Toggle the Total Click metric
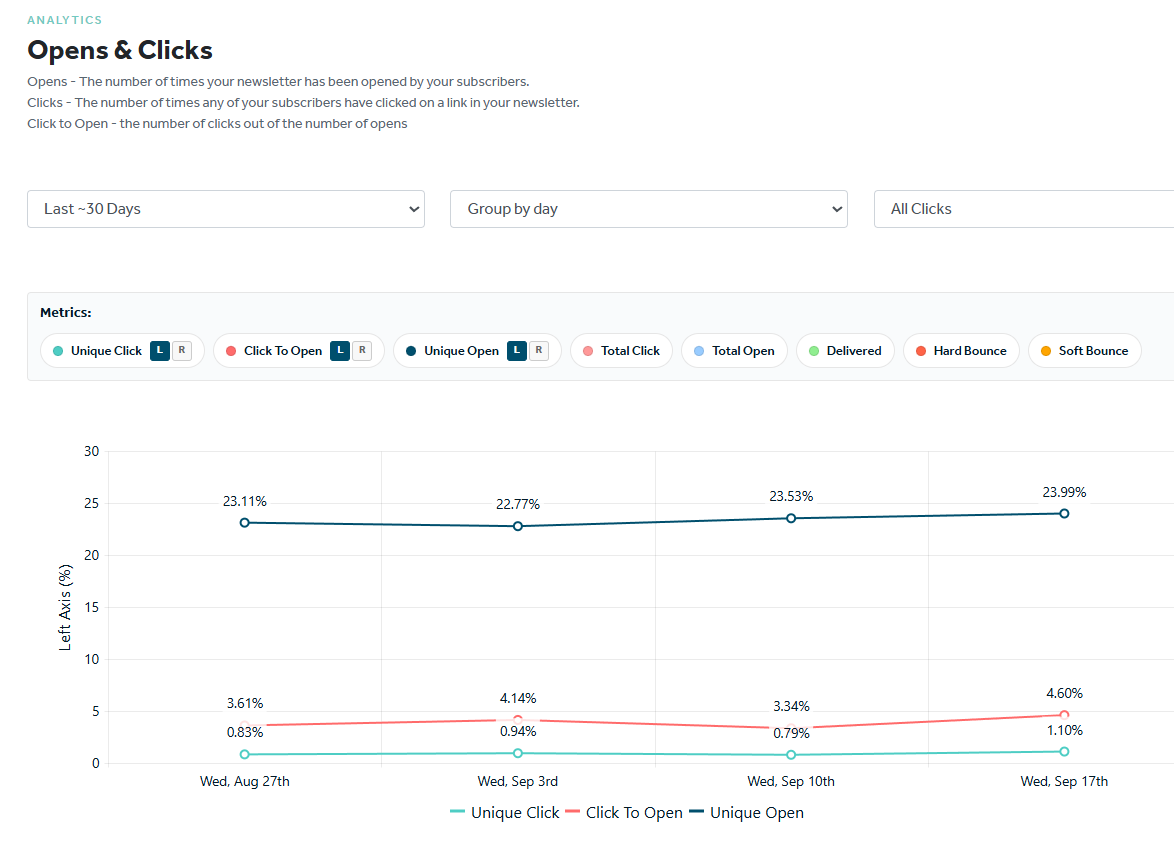Image resolution: width=1174 pixels, height=842 pixels. coord(621,350)
